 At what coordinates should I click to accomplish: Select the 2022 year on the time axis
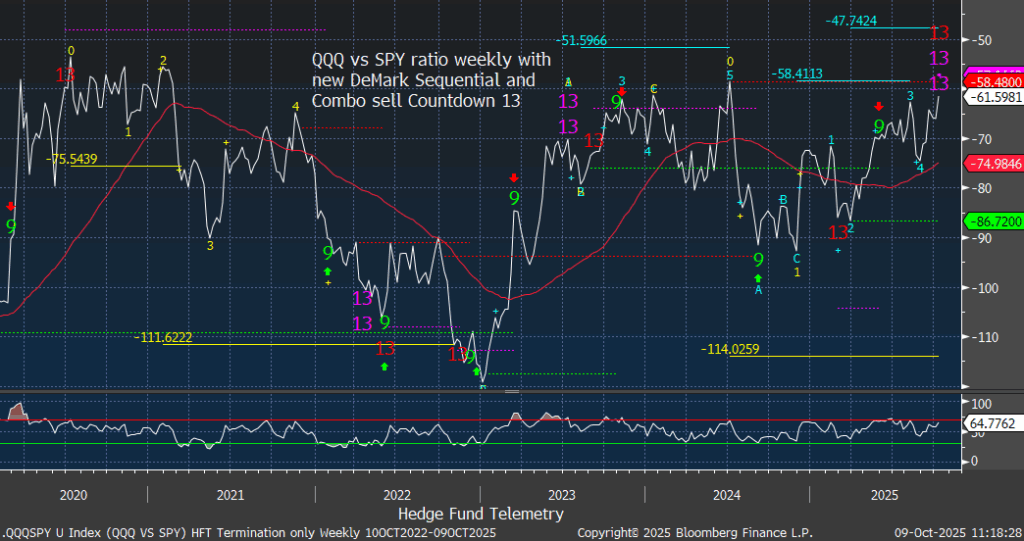click(x=397, y=494)
